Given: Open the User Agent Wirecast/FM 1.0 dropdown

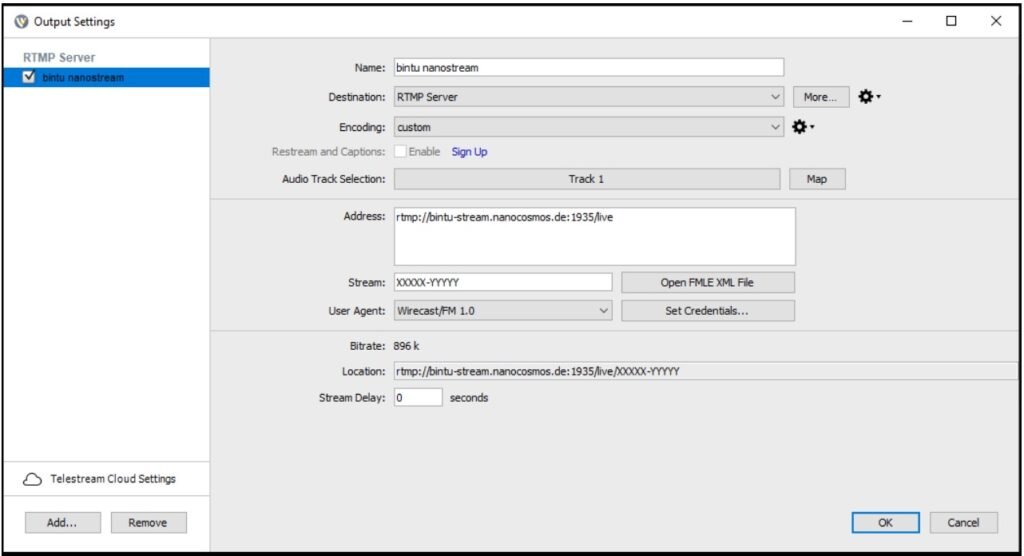Looking at the screenshot, I should (503, 311).
